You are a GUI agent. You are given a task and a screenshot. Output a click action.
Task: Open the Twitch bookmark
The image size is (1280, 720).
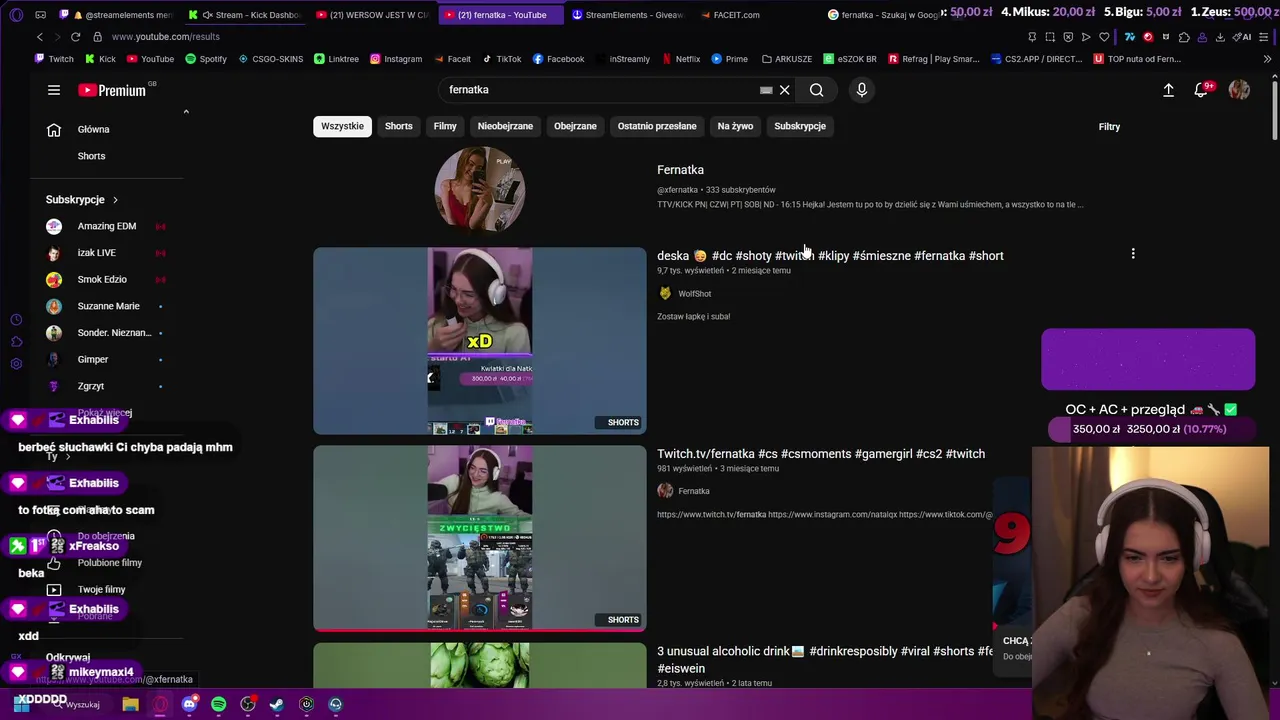[x=54, y=59]
